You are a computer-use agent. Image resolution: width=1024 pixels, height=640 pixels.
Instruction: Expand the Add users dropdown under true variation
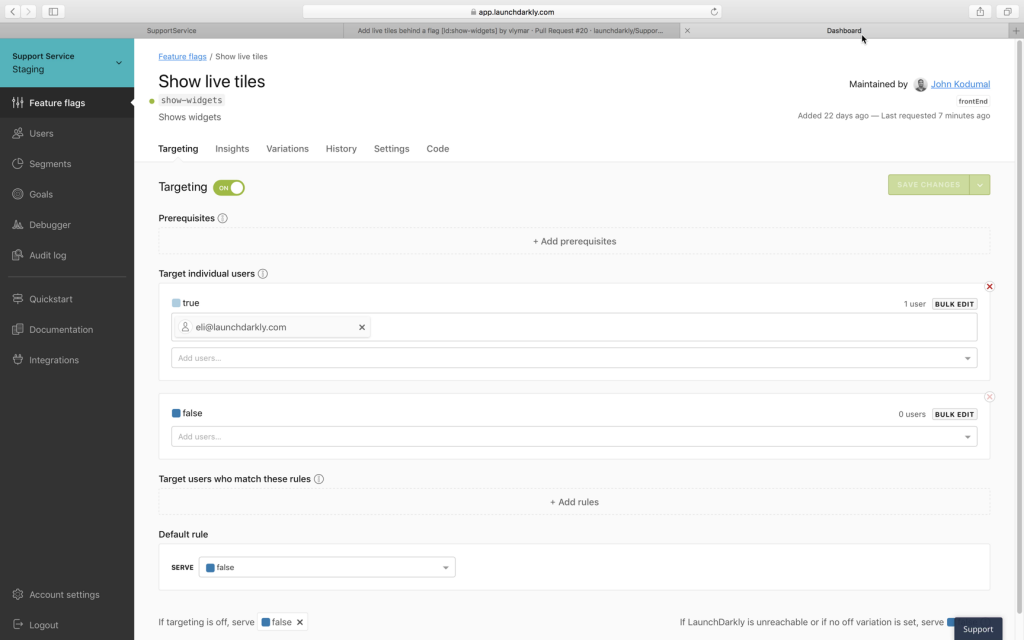[x=966, y=357]
